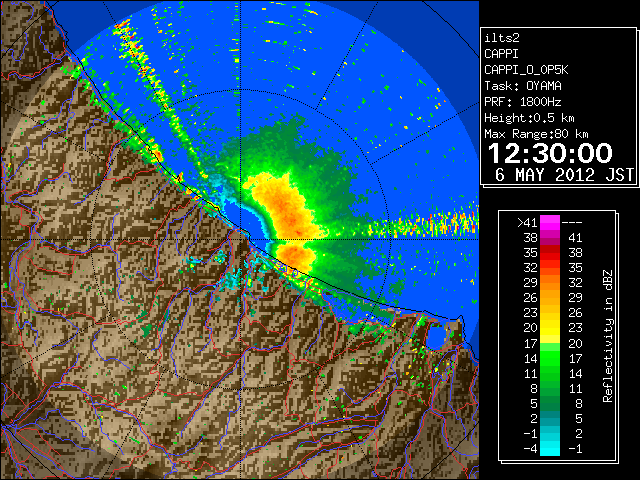
Task: Click the '>41' legend label
Action: point(527,223)
